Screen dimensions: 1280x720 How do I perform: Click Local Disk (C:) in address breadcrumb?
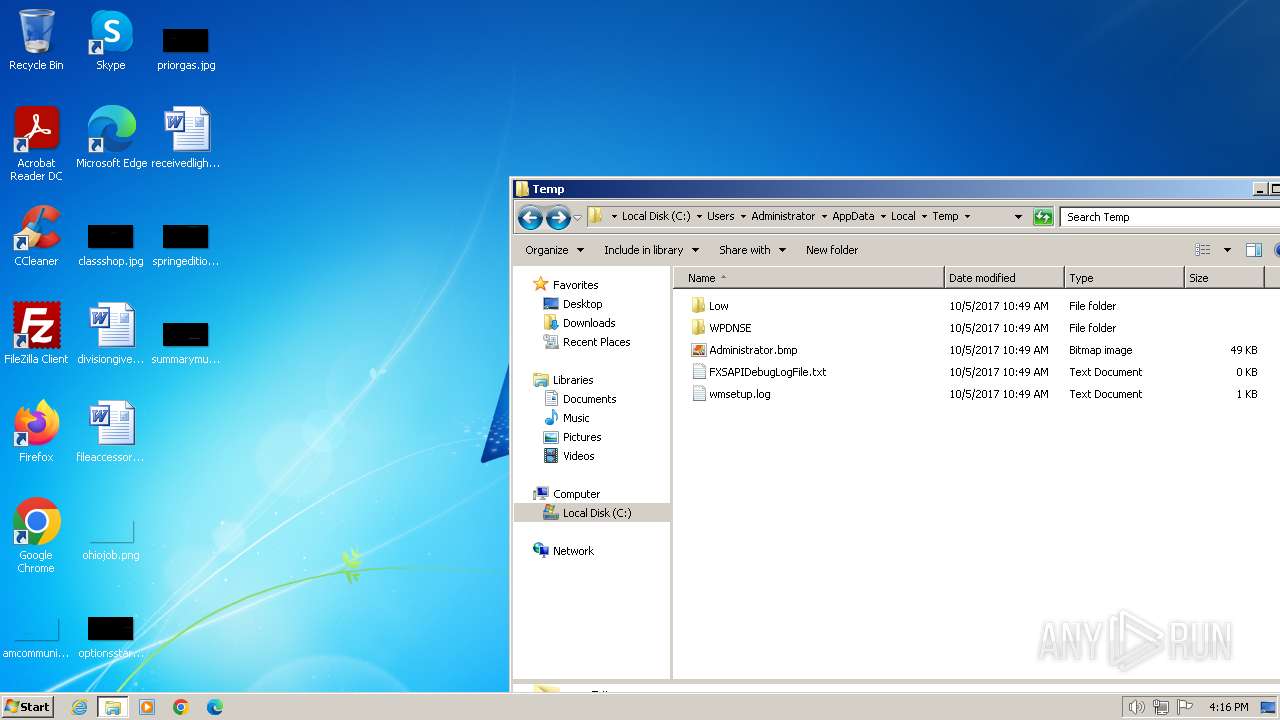tap(656, 217)
